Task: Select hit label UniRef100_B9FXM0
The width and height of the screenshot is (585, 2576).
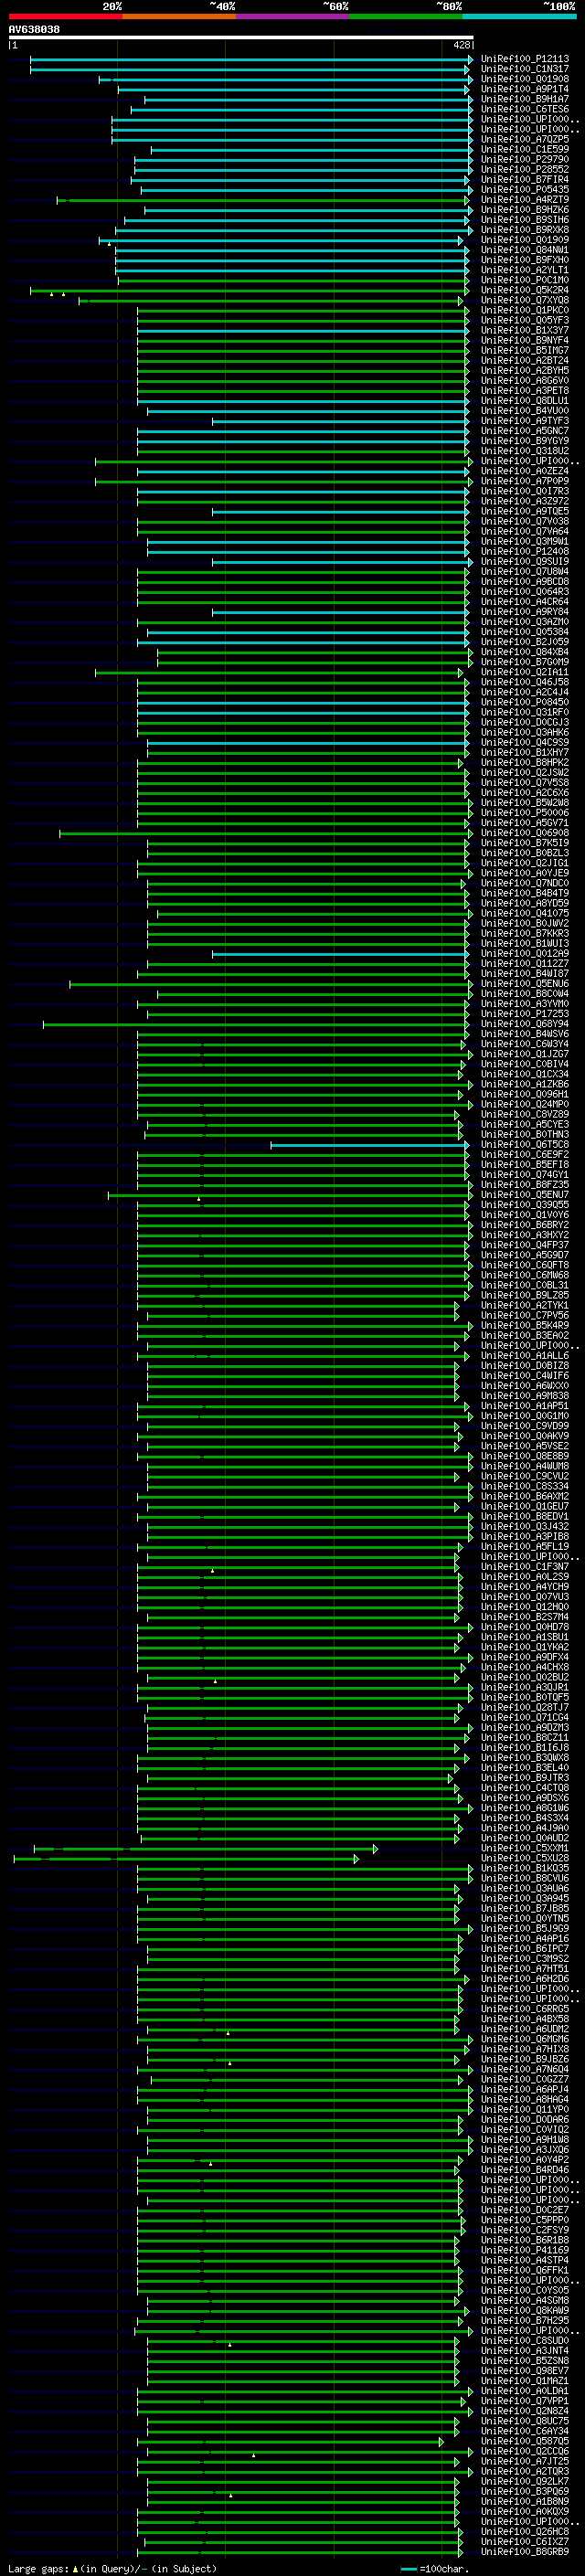Action: (525, 260)
